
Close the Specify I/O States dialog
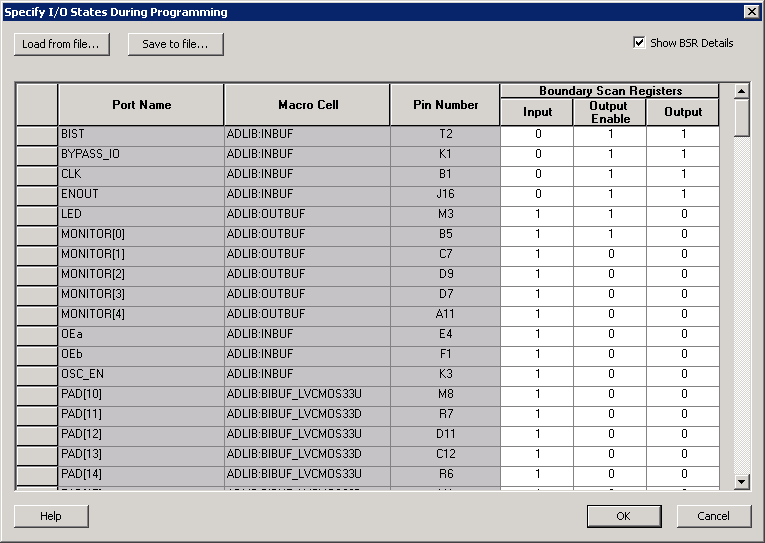[x=751, y=12]
